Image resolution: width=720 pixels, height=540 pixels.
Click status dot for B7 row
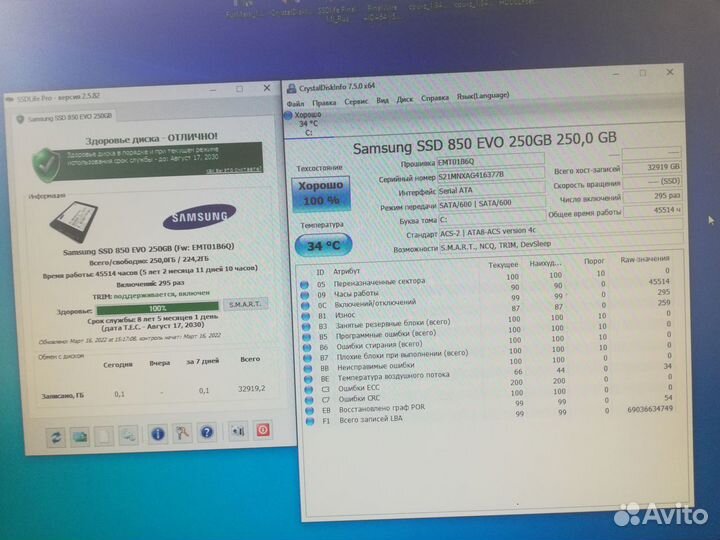pyautogui.click(x=308, y=358)
